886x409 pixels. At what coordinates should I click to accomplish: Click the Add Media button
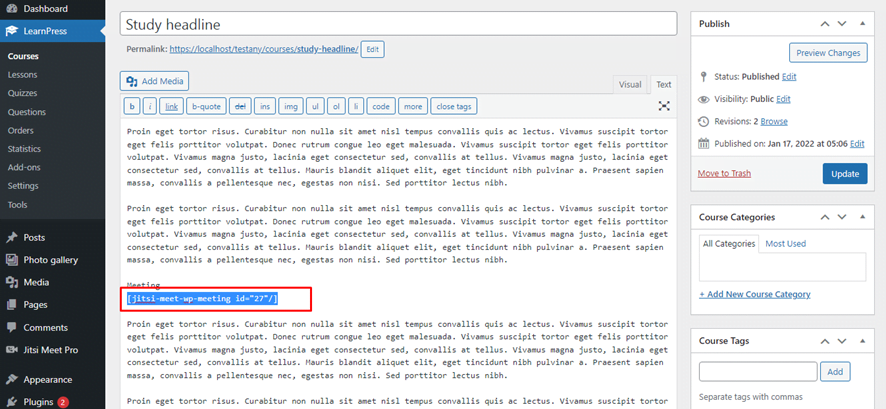[154, 81]
